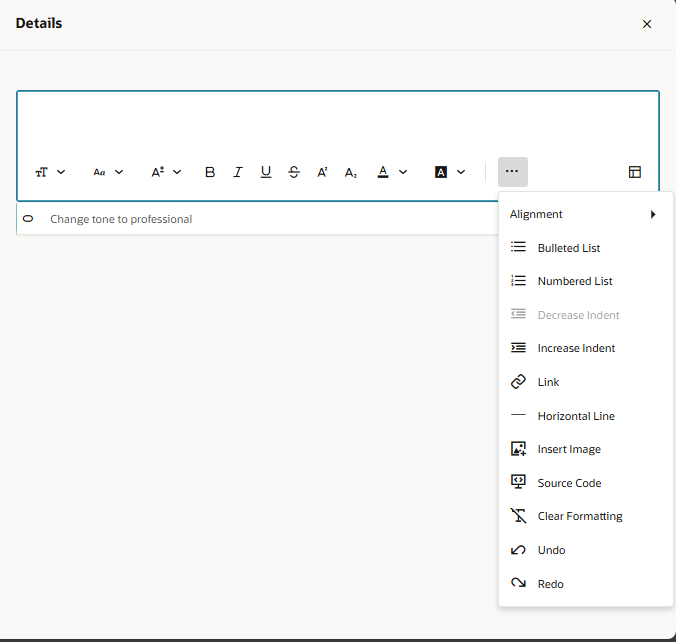Select the Decrease Indent label
Screen dimensions: 676x642
click(x=578, y=315)
